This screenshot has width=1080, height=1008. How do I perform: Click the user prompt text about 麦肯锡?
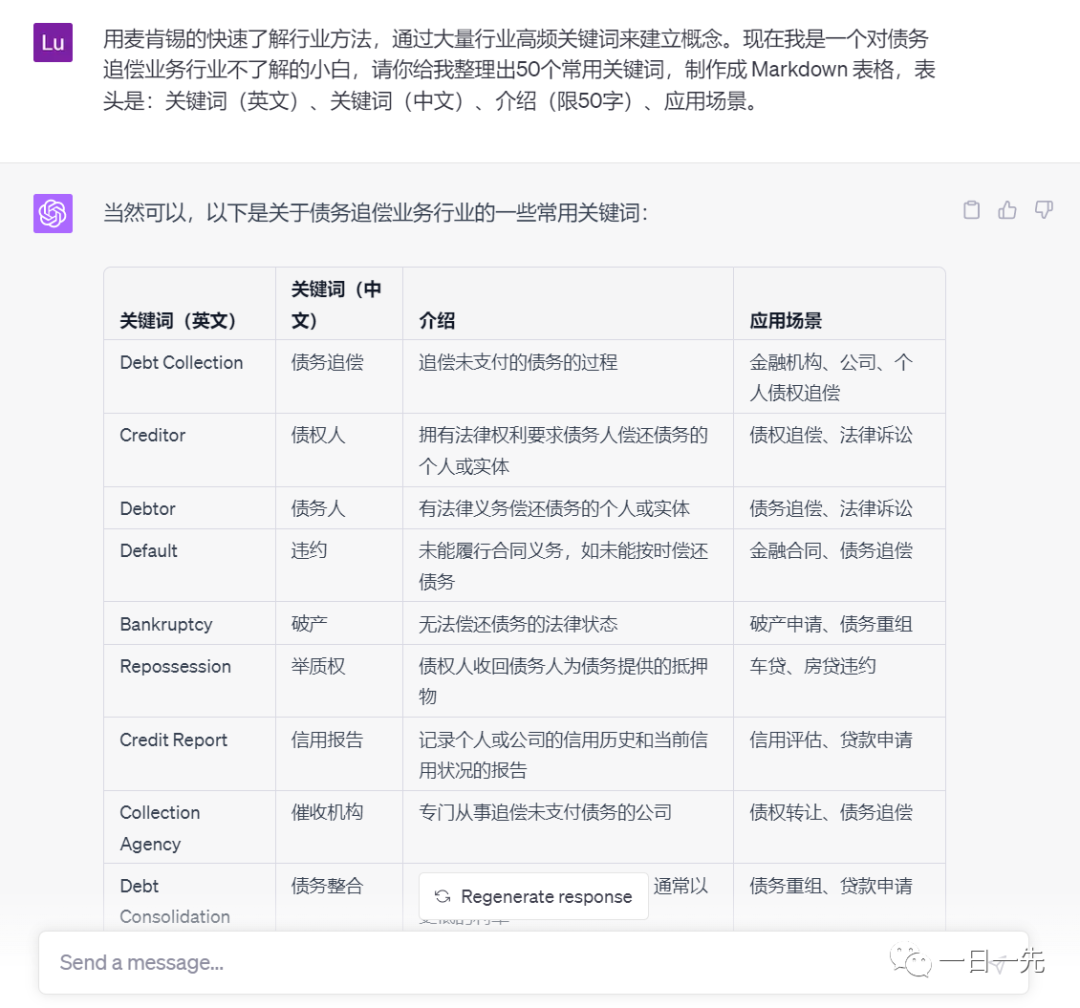tap(518, 71)
